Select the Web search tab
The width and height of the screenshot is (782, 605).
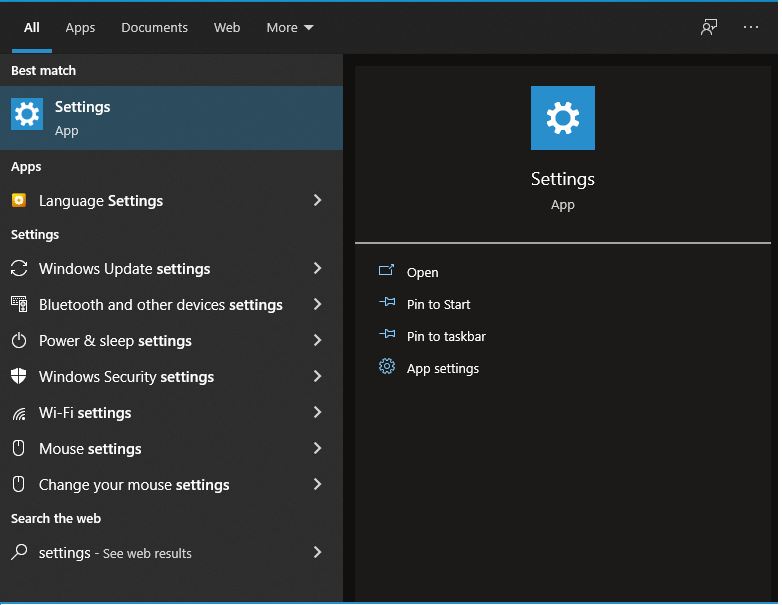point(227,27)
